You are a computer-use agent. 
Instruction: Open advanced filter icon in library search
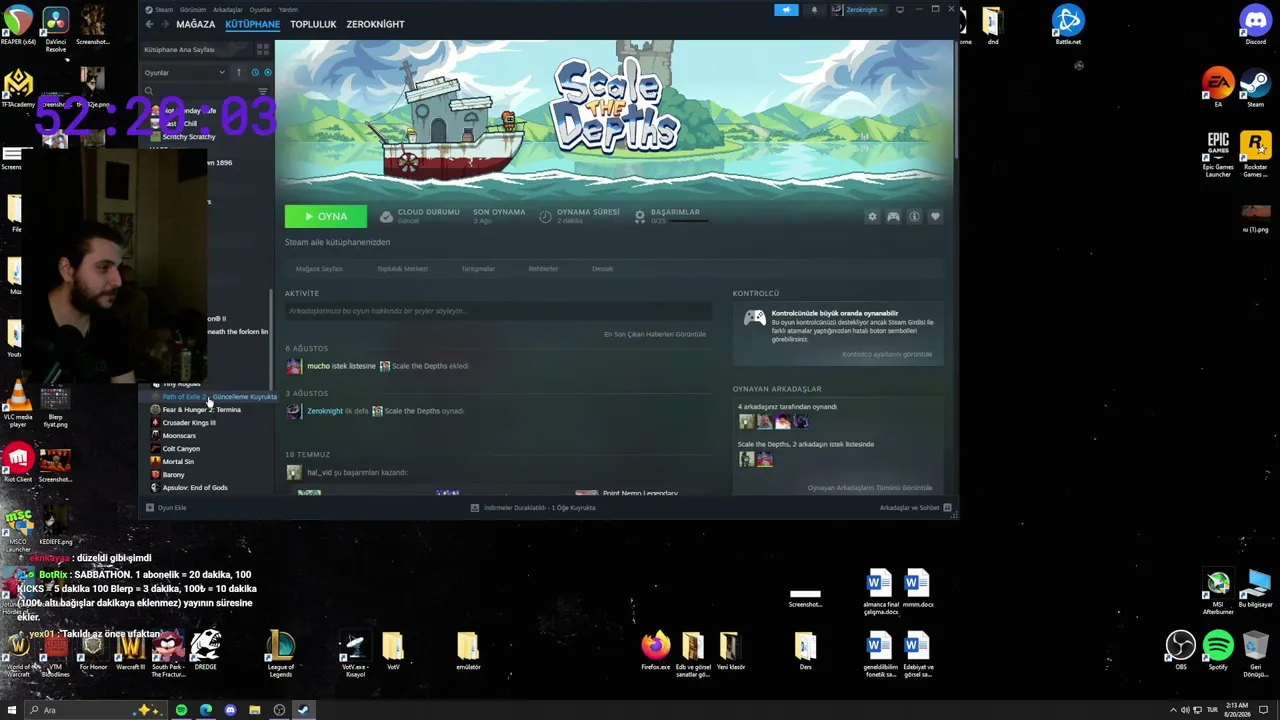point(263,91)
